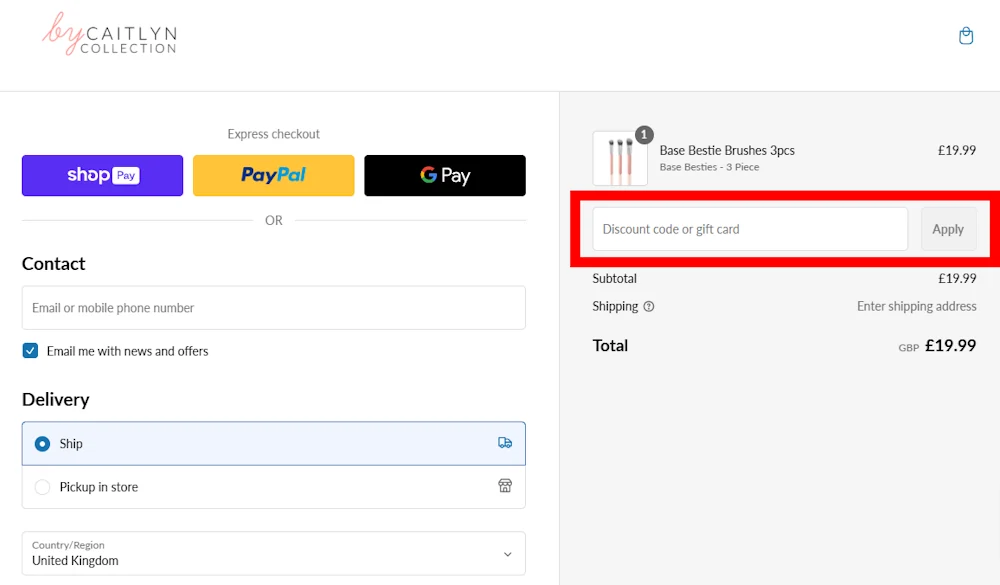1000x585 pixels.
Task: Pay with PayPal express checkout
Action: coord(274,175)
